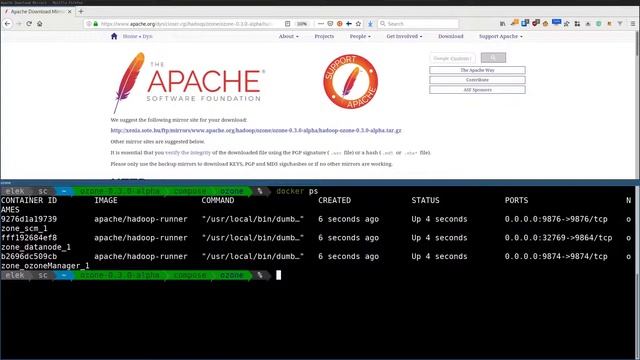Screen dimensions: 640x360
Task: Click port mapping 0.0.0.0:32769->9864/tcp
Action: (x=558, y=238)
